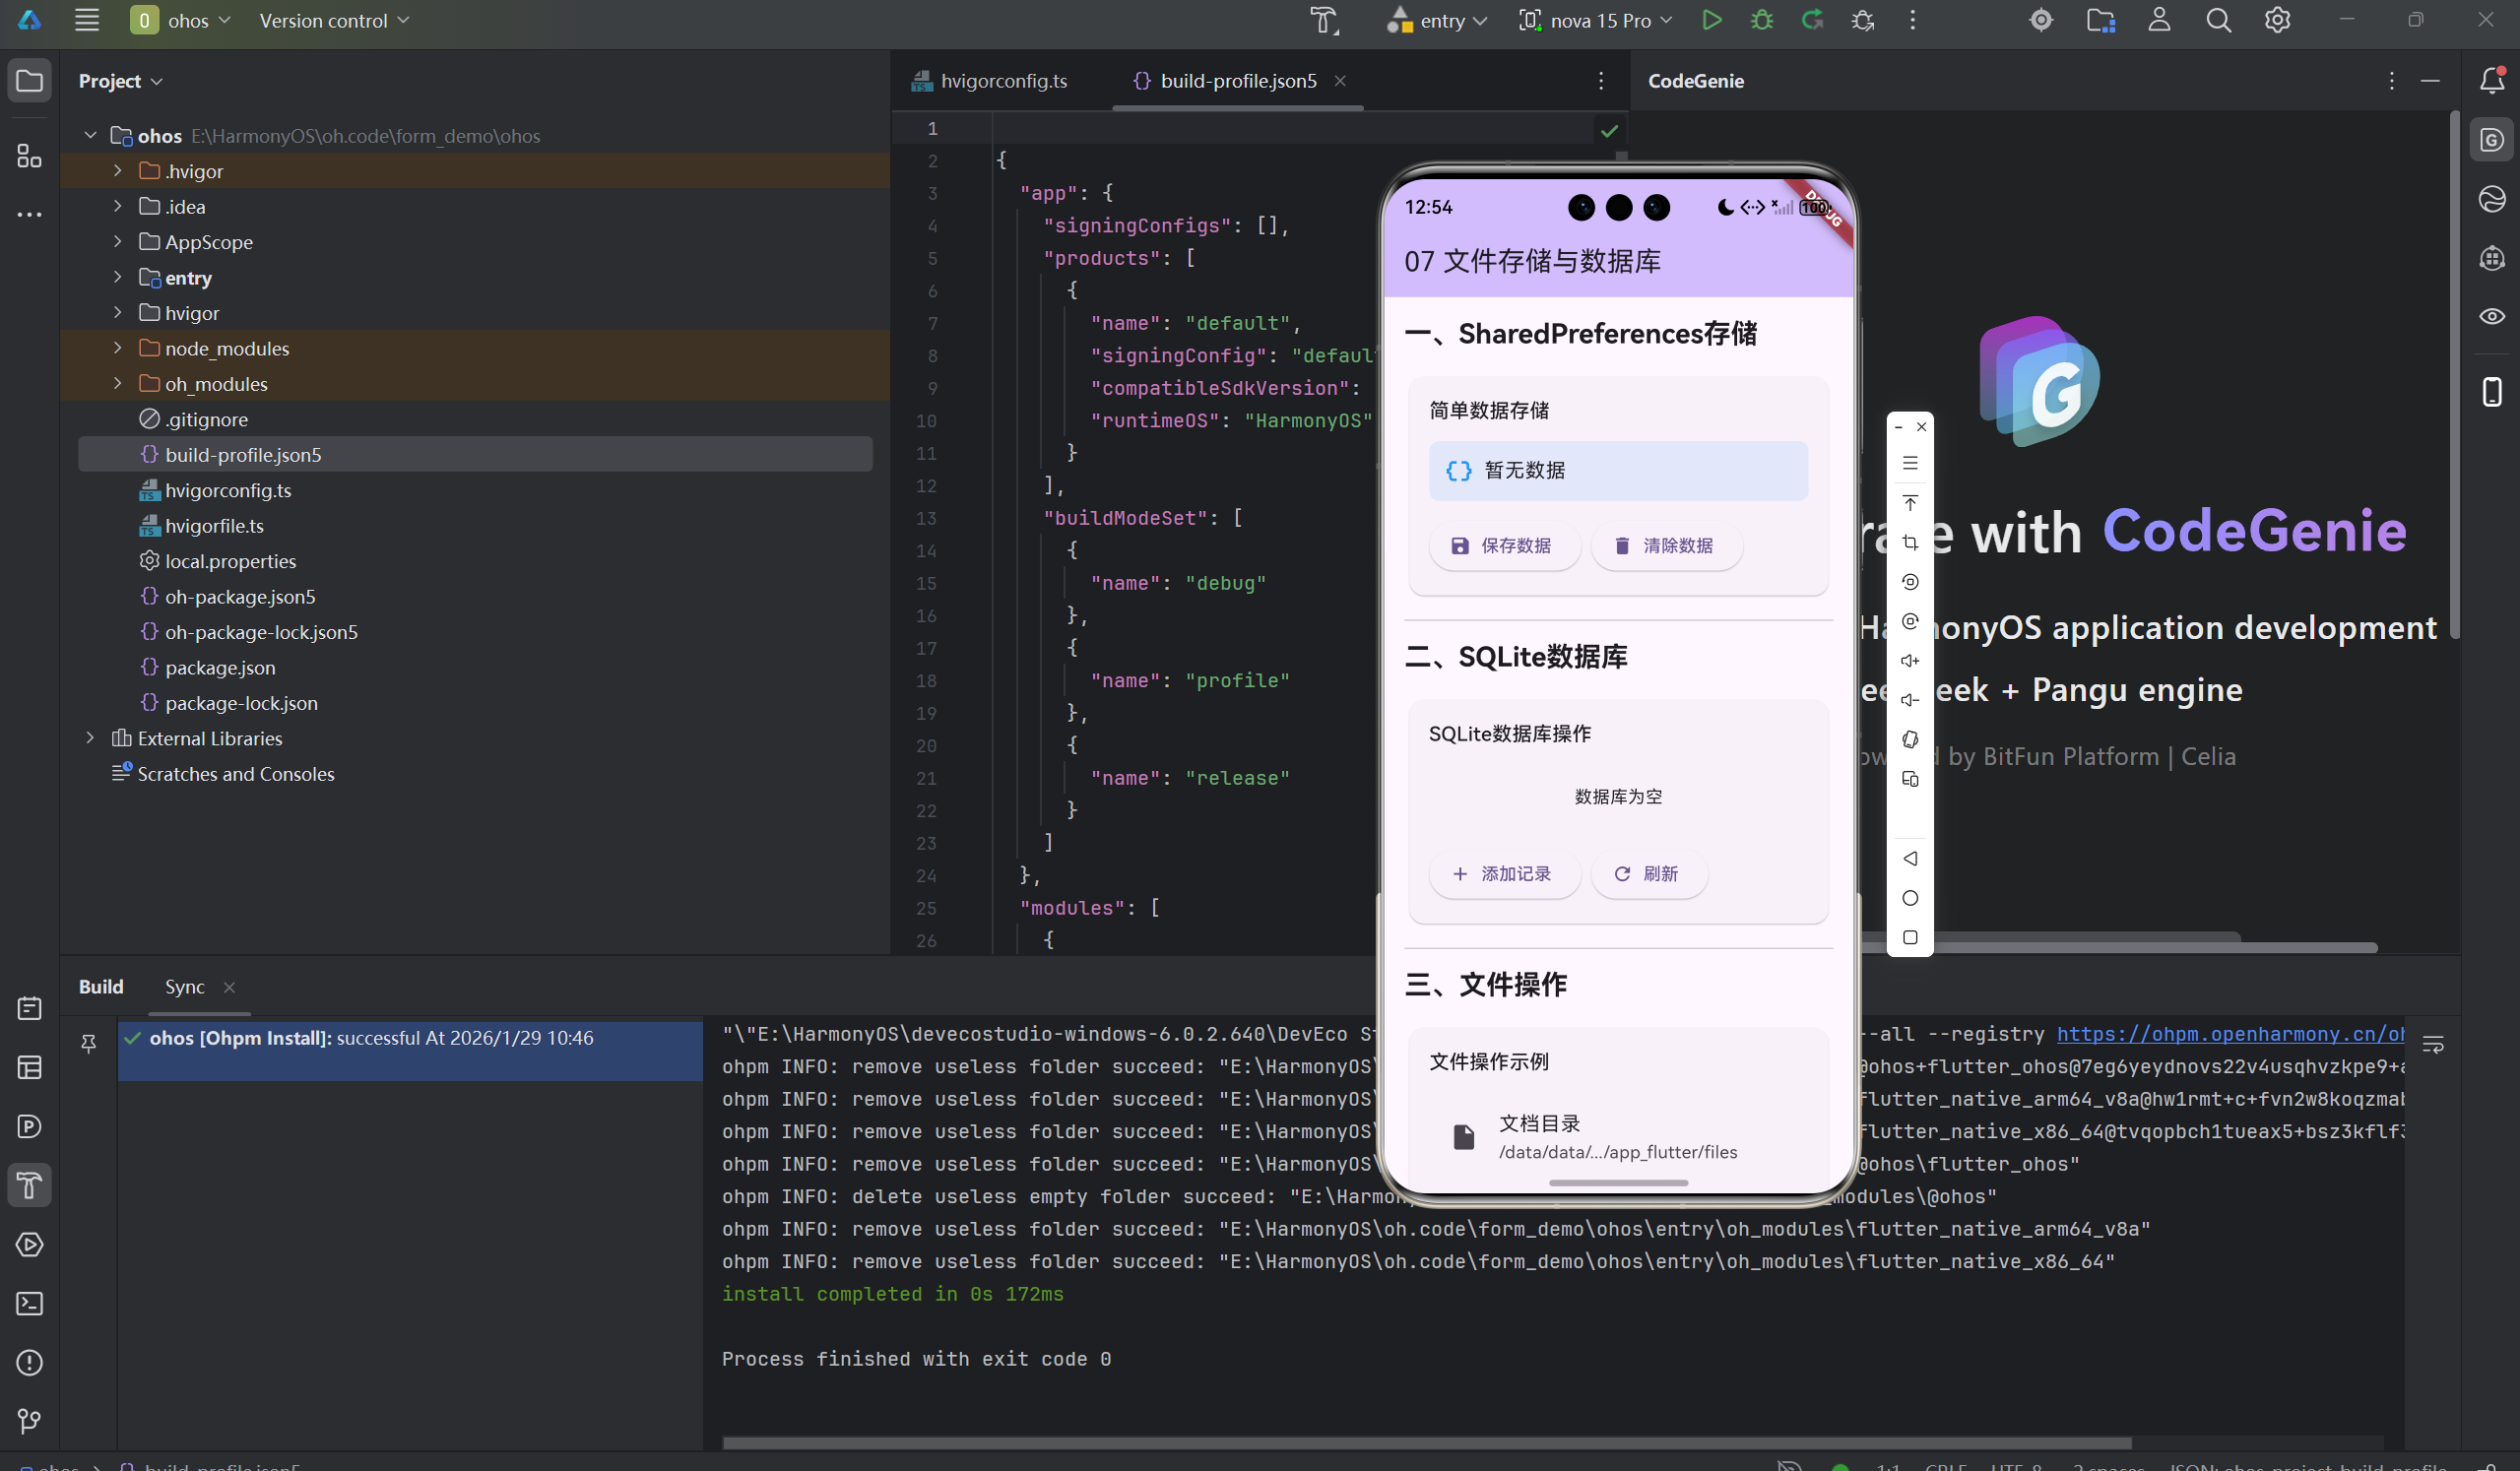Viewport: 2520px width, 1471px height.
Task: Open the Build tool window hammer icon
Action: pos(29,1185)
